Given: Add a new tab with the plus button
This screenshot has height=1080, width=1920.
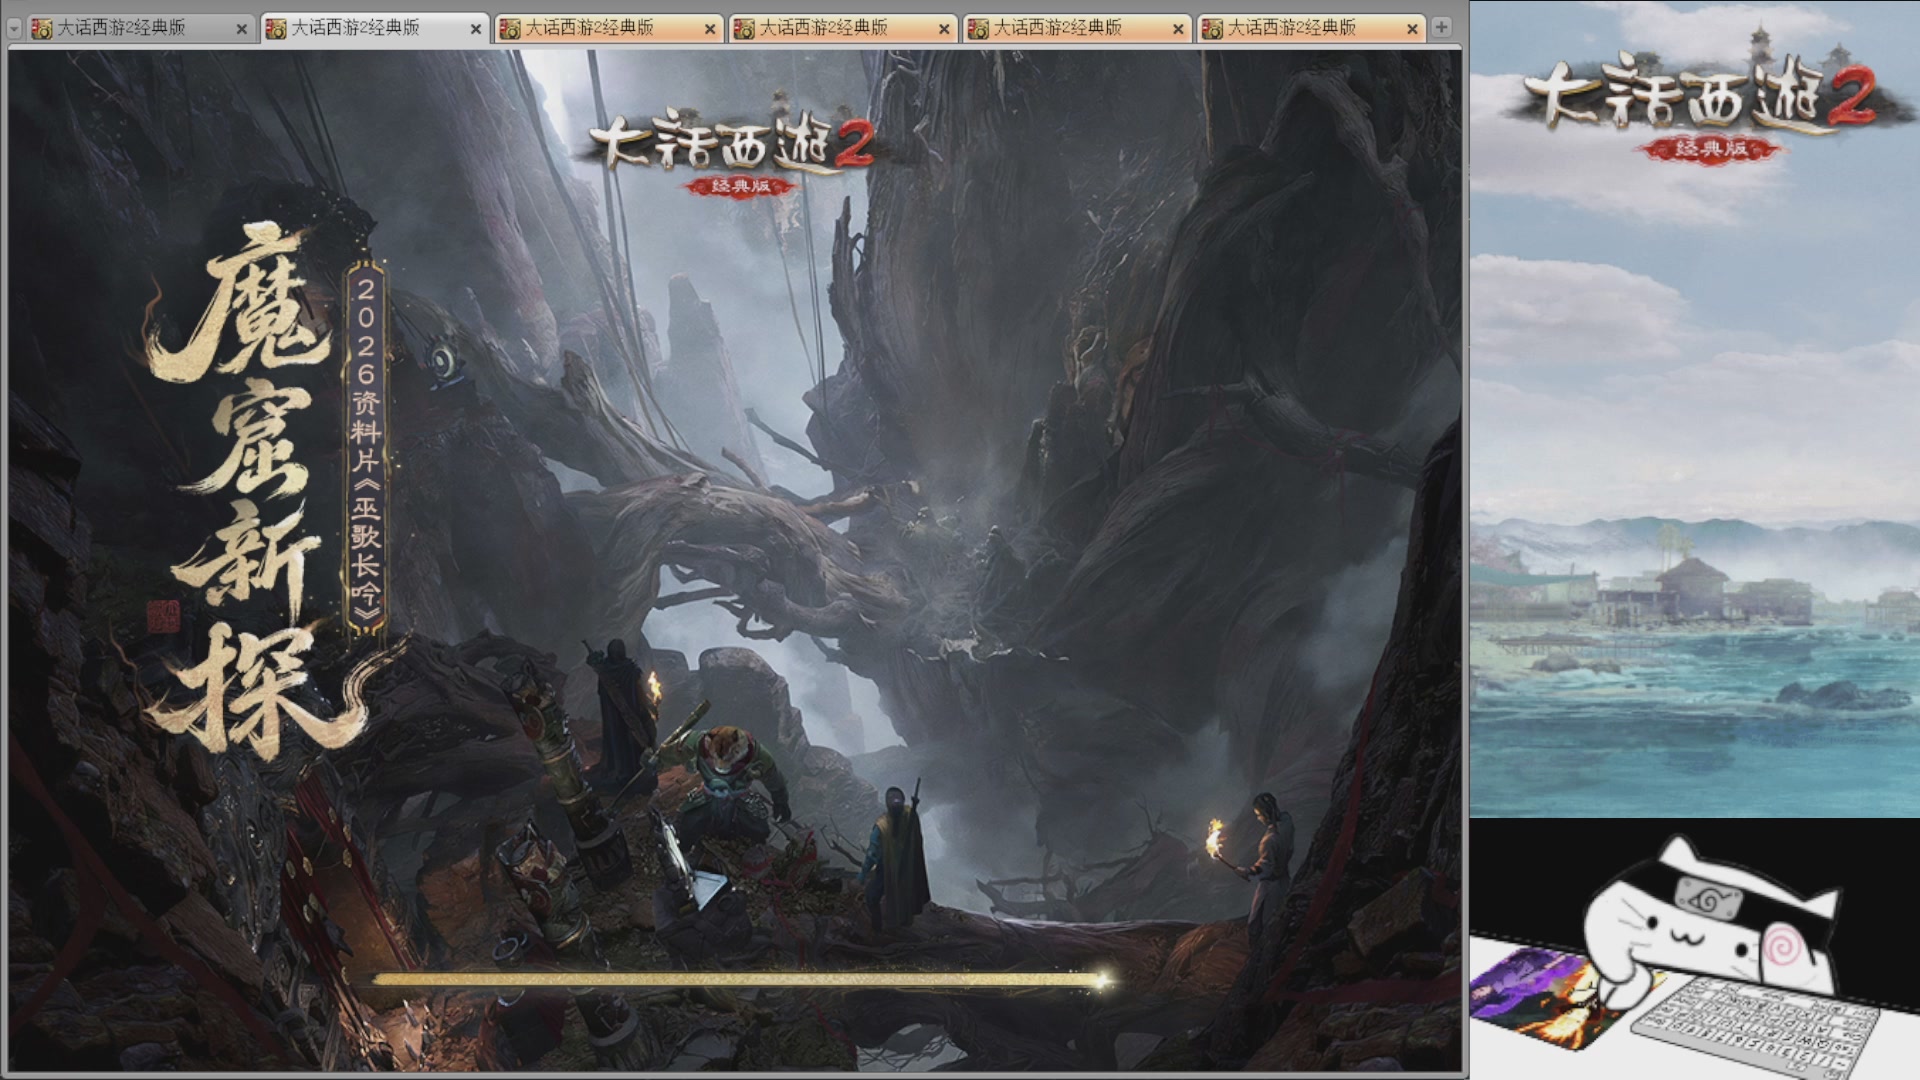Looking at the screenshot, I should pyautogui.click(x=1441, y=27).
